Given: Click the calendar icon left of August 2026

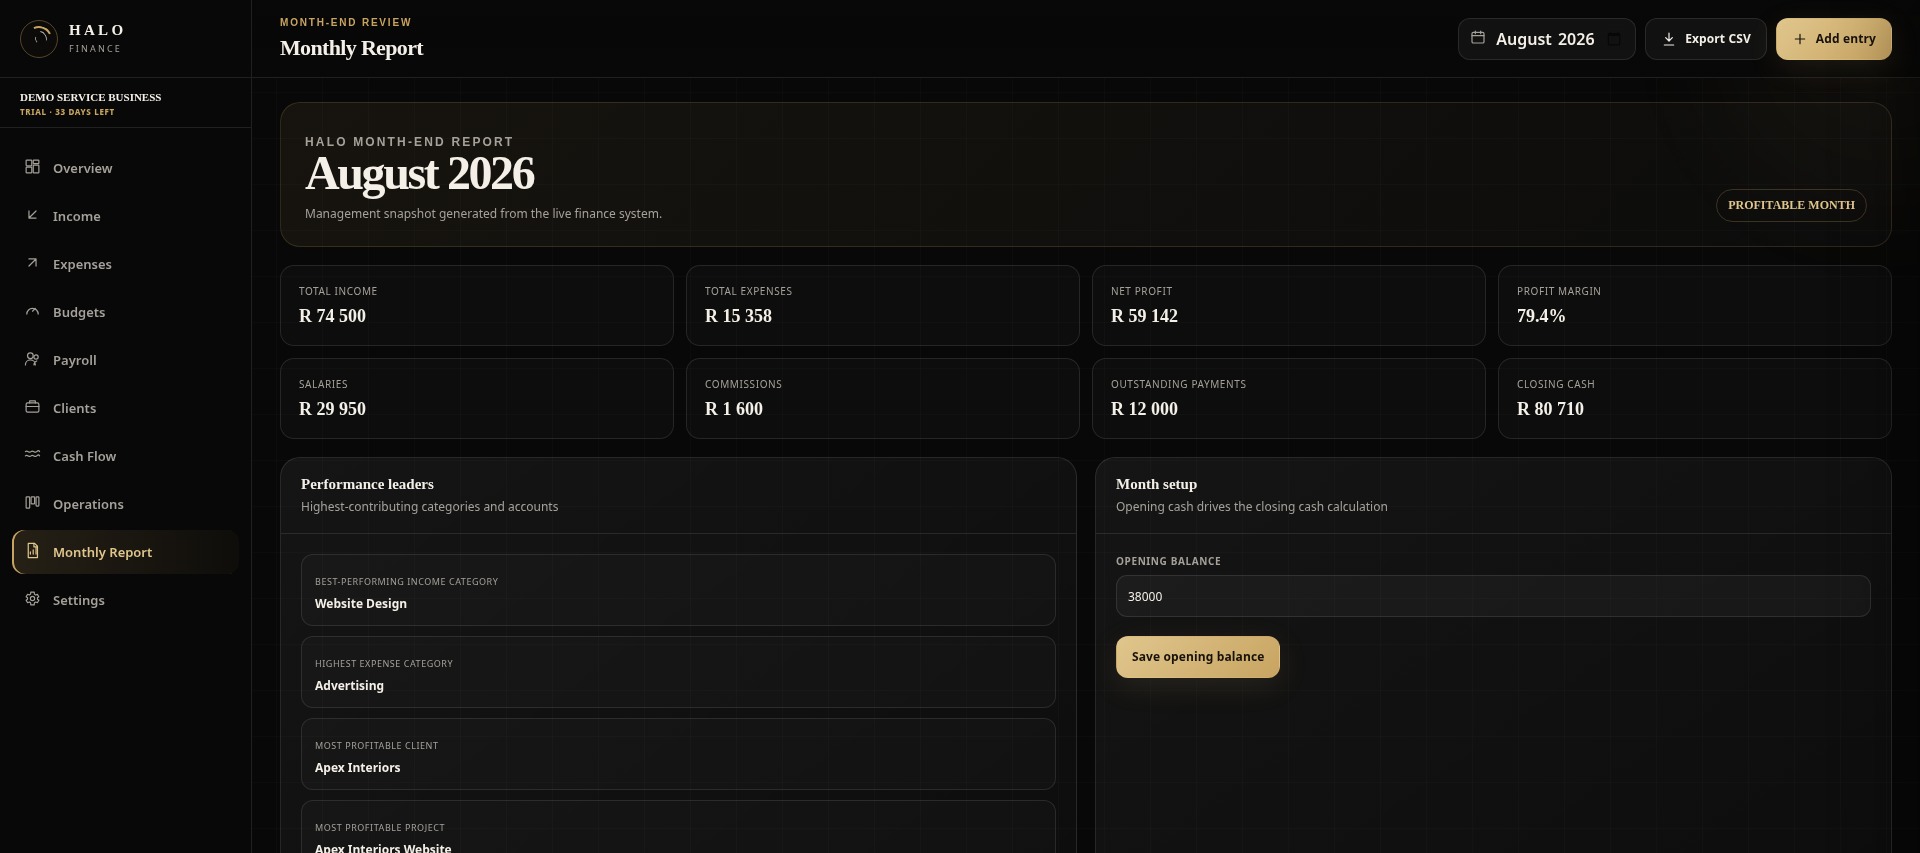Looking at the screenshot, I should tap(1478, 38).
